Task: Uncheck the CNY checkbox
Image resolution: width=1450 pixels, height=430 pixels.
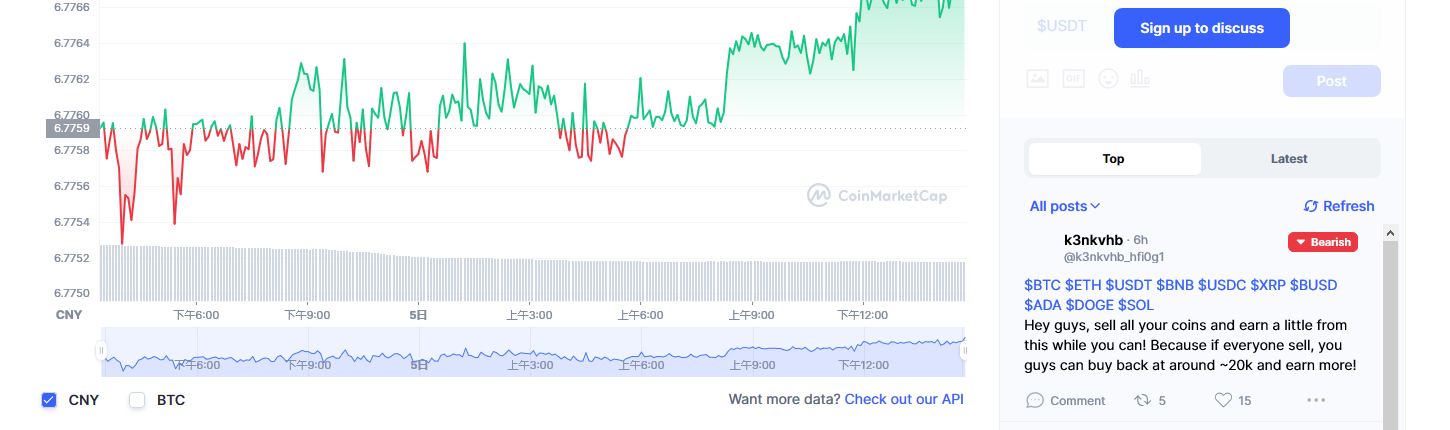Action: (x=49, y=400)
